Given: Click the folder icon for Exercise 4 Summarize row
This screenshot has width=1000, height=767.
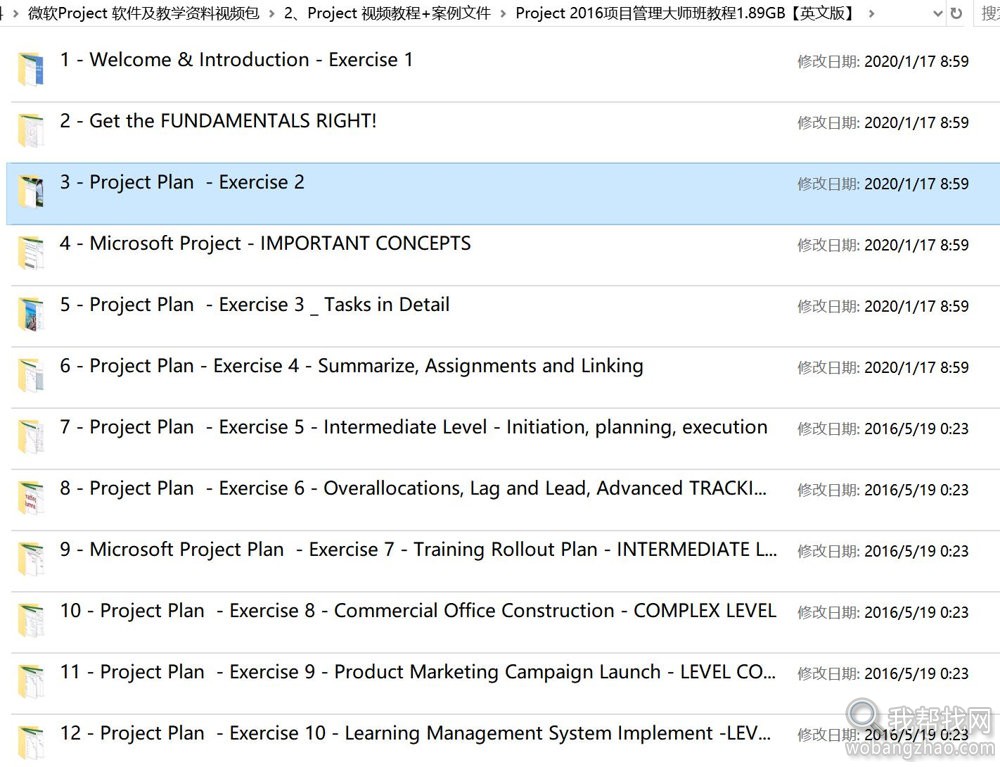Looking at the screenshot, I should pyautogui.click(x=31, y=376).
